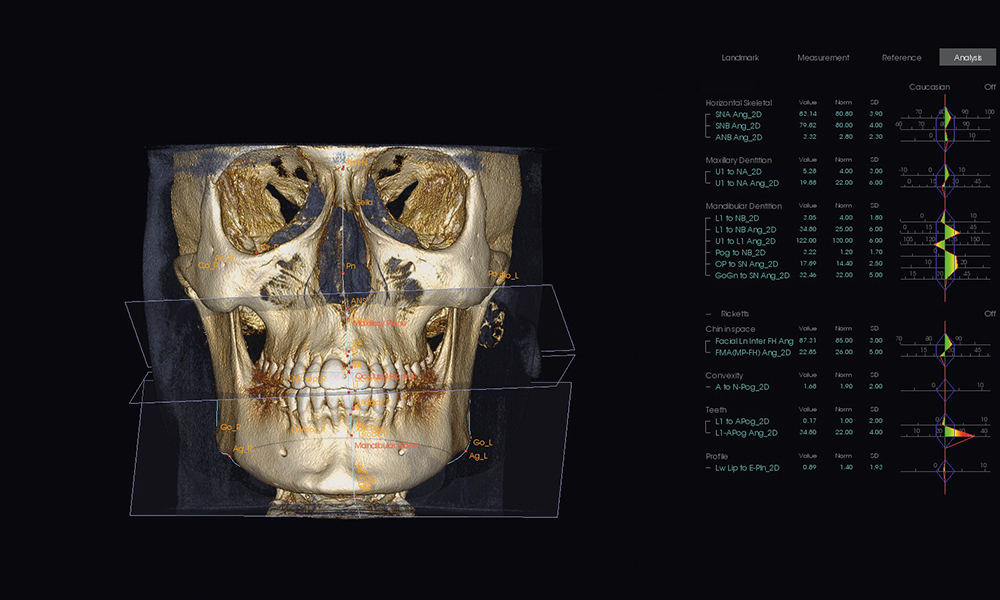Select the SNA Ang_2D measurement

(740, 114)
